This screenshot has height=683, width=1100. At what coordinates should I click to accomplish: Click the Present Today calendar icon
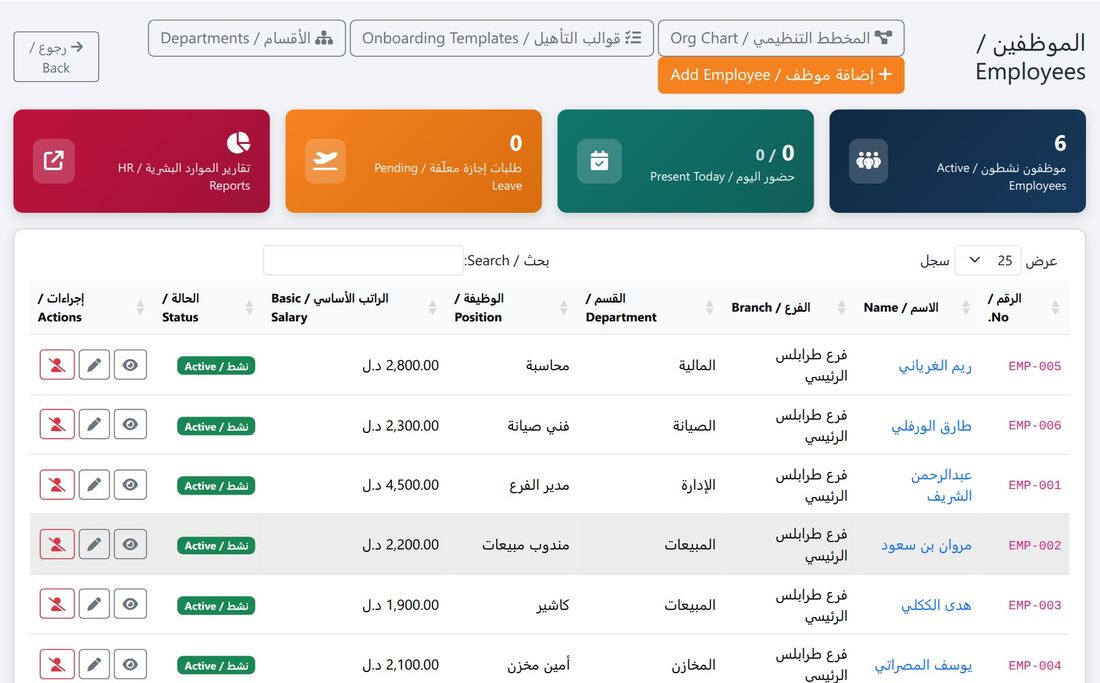pos(599,161)
